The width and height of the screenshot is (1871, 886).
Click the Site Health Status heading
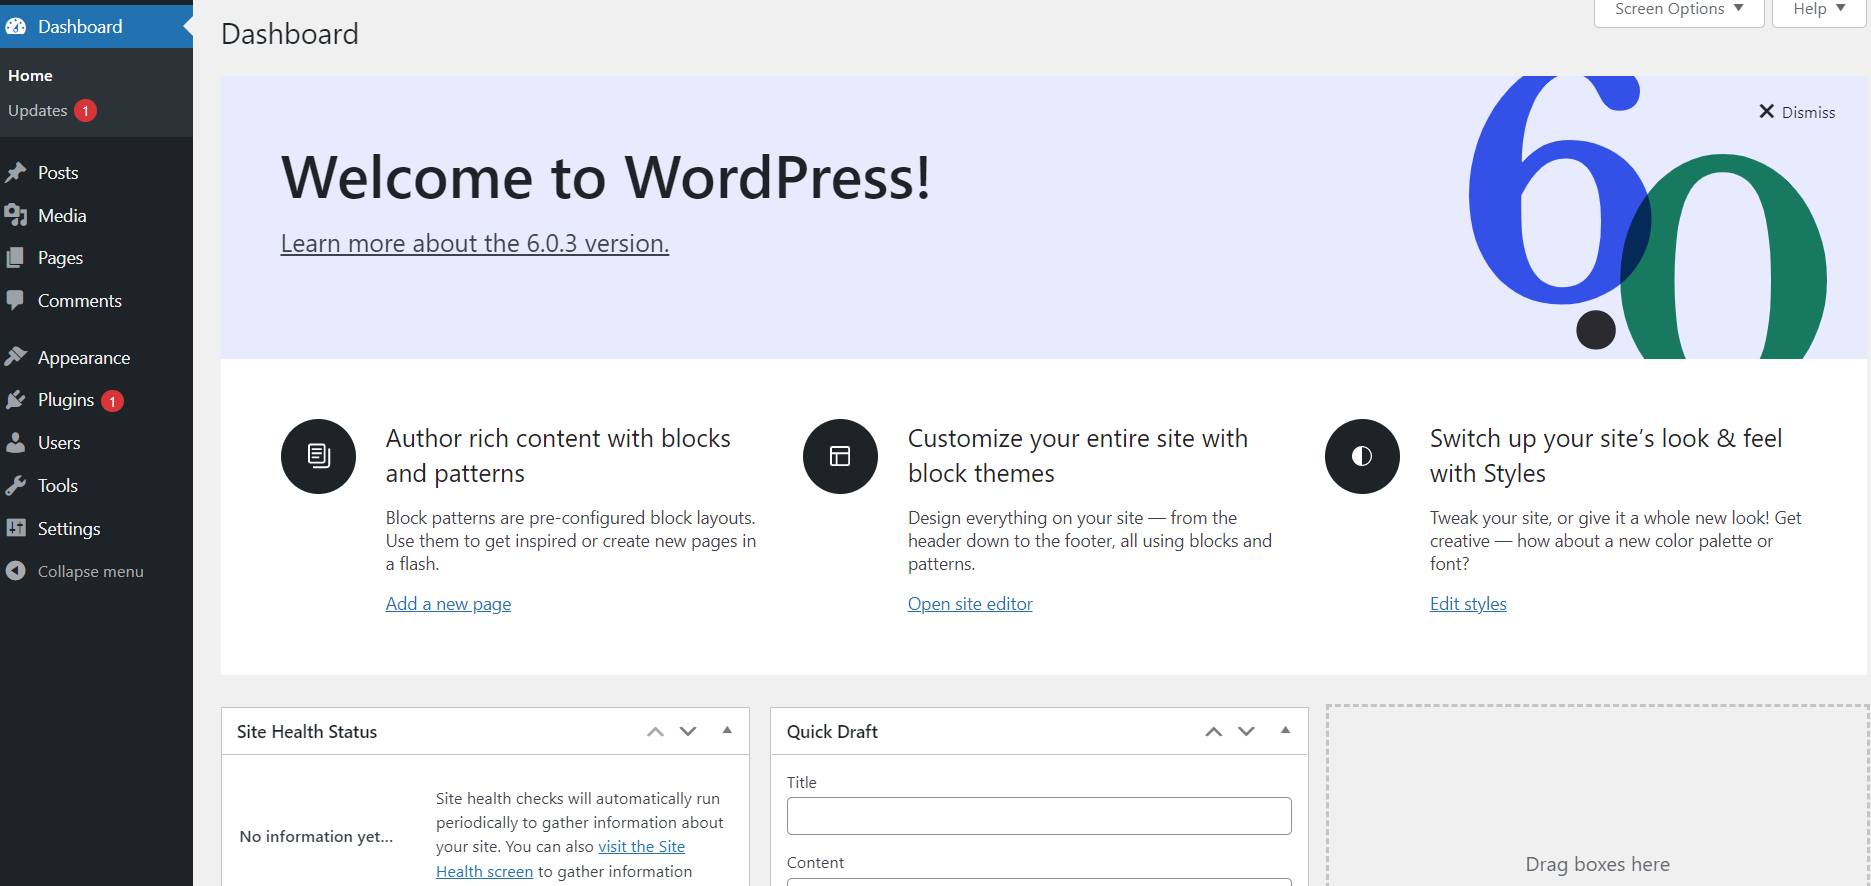pyautogui.click(x=307, y=732)
